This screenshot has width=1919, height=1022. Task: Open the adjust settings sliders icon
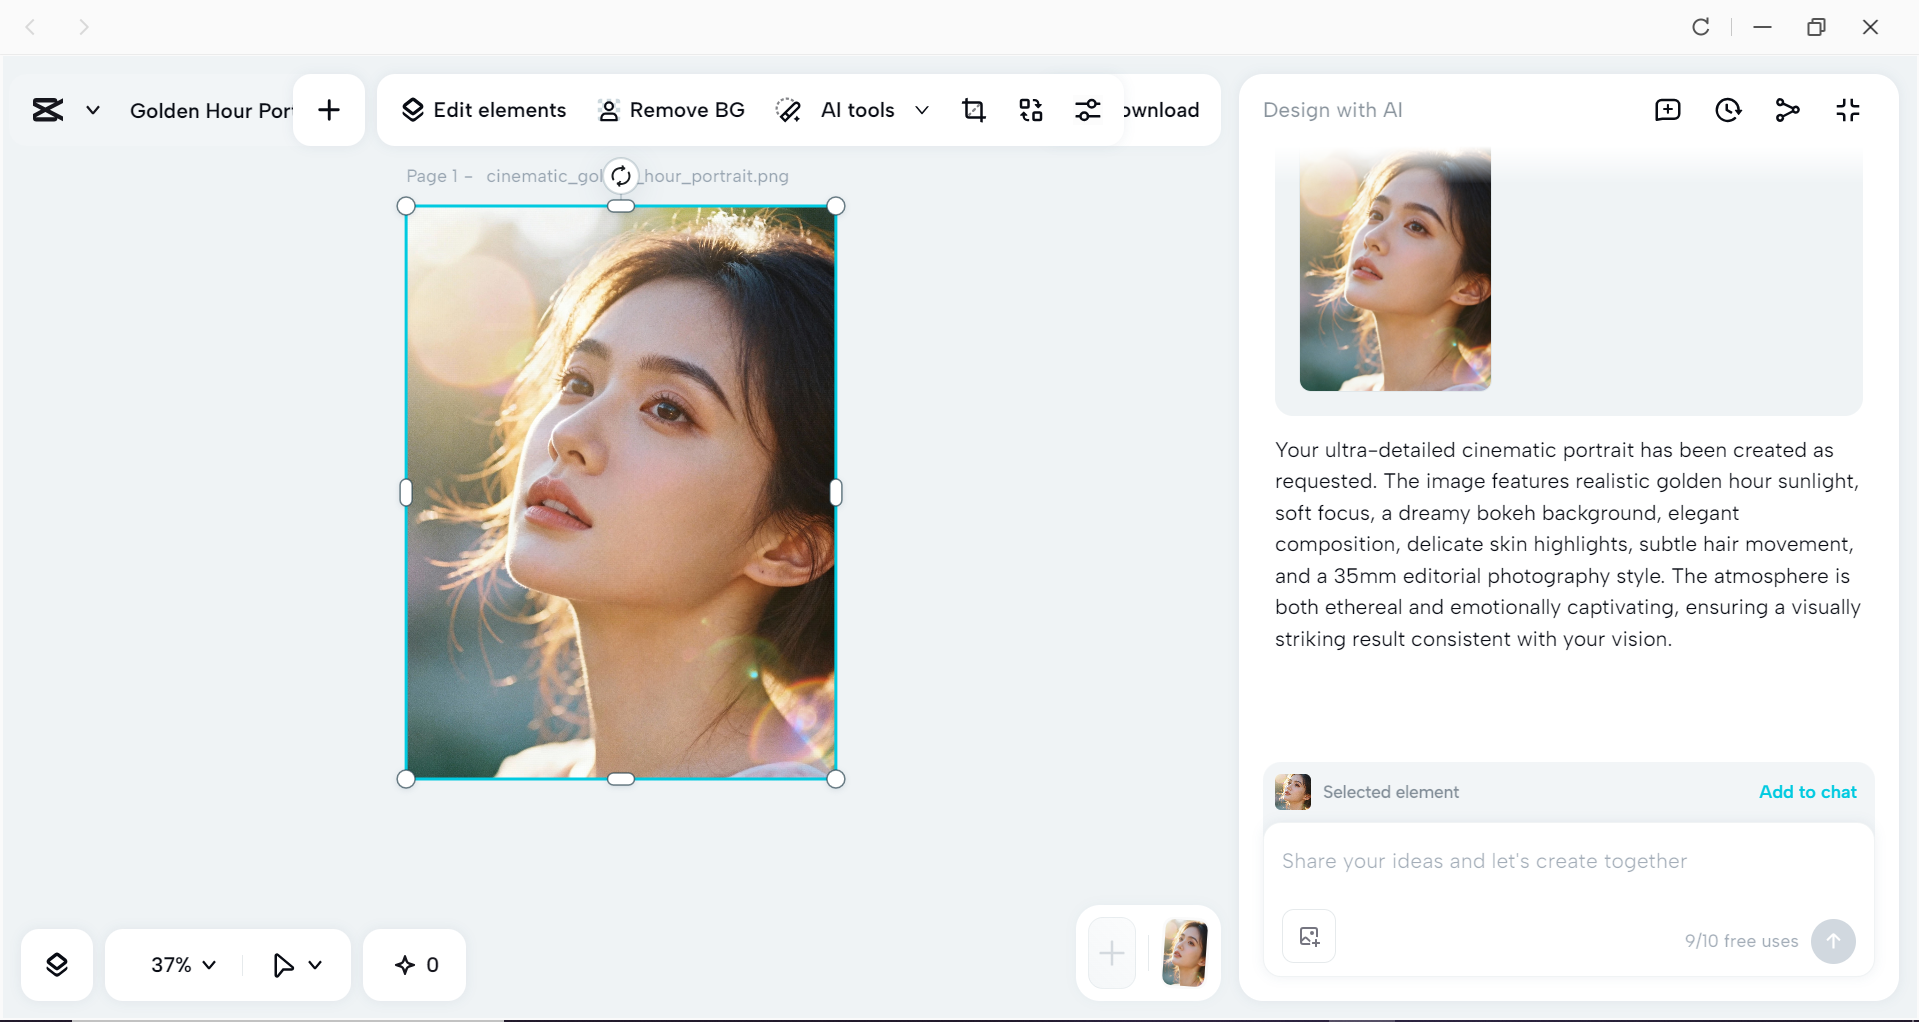click(x=1088, y=110)
